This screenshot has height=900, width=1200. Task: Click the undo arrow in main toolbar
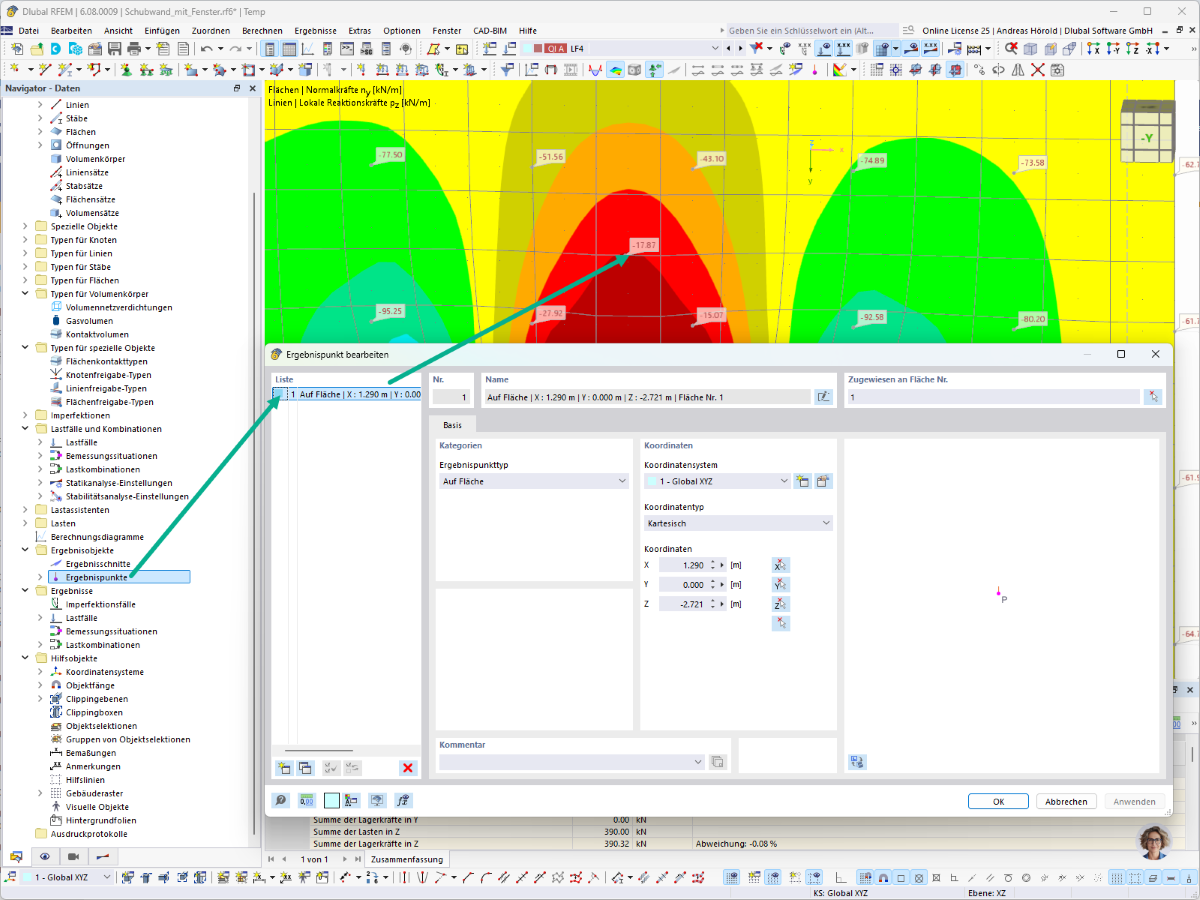point(206,48)
